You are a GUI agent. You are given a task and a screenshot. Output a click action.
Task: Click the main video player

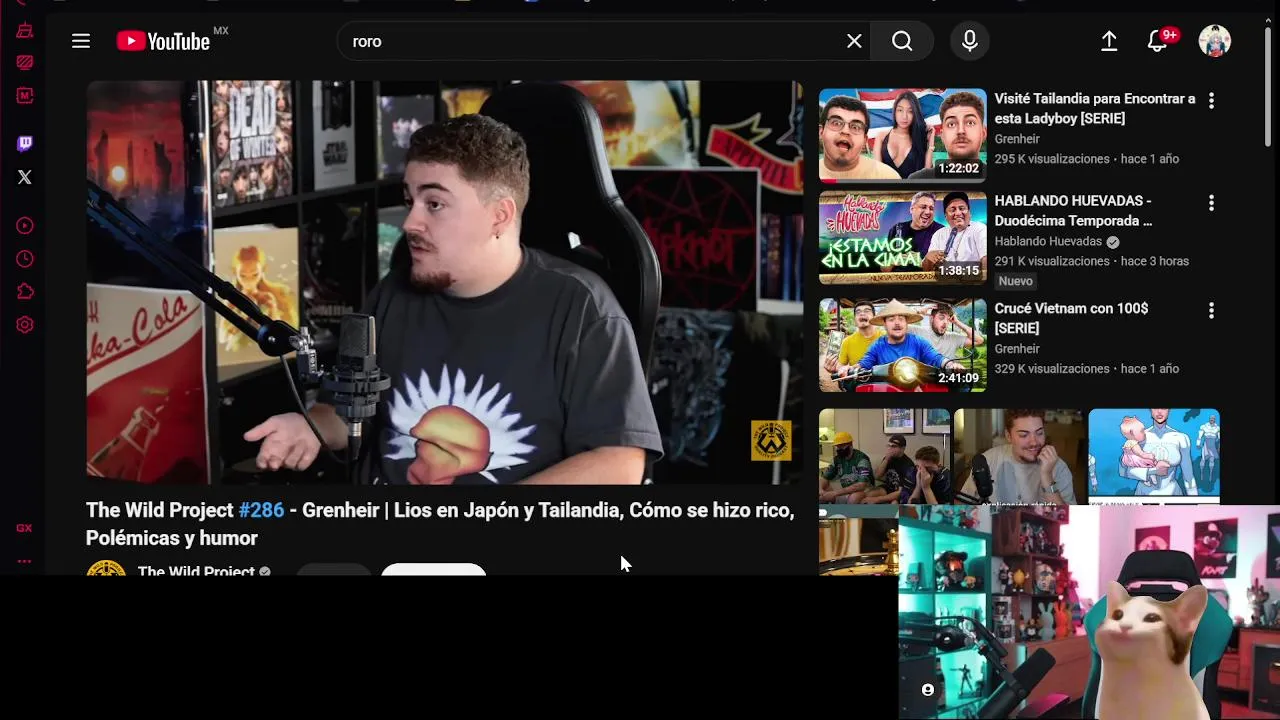coord(444,282)
